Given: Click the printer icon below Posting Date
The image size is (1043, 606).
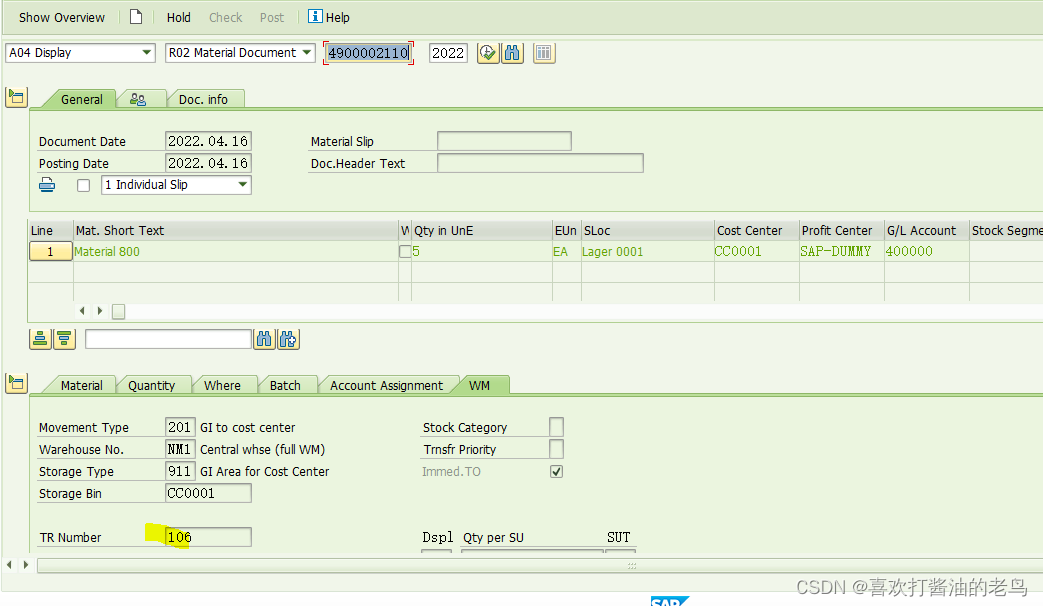Looking at the screenshot, I should click(x=47, y=184).
